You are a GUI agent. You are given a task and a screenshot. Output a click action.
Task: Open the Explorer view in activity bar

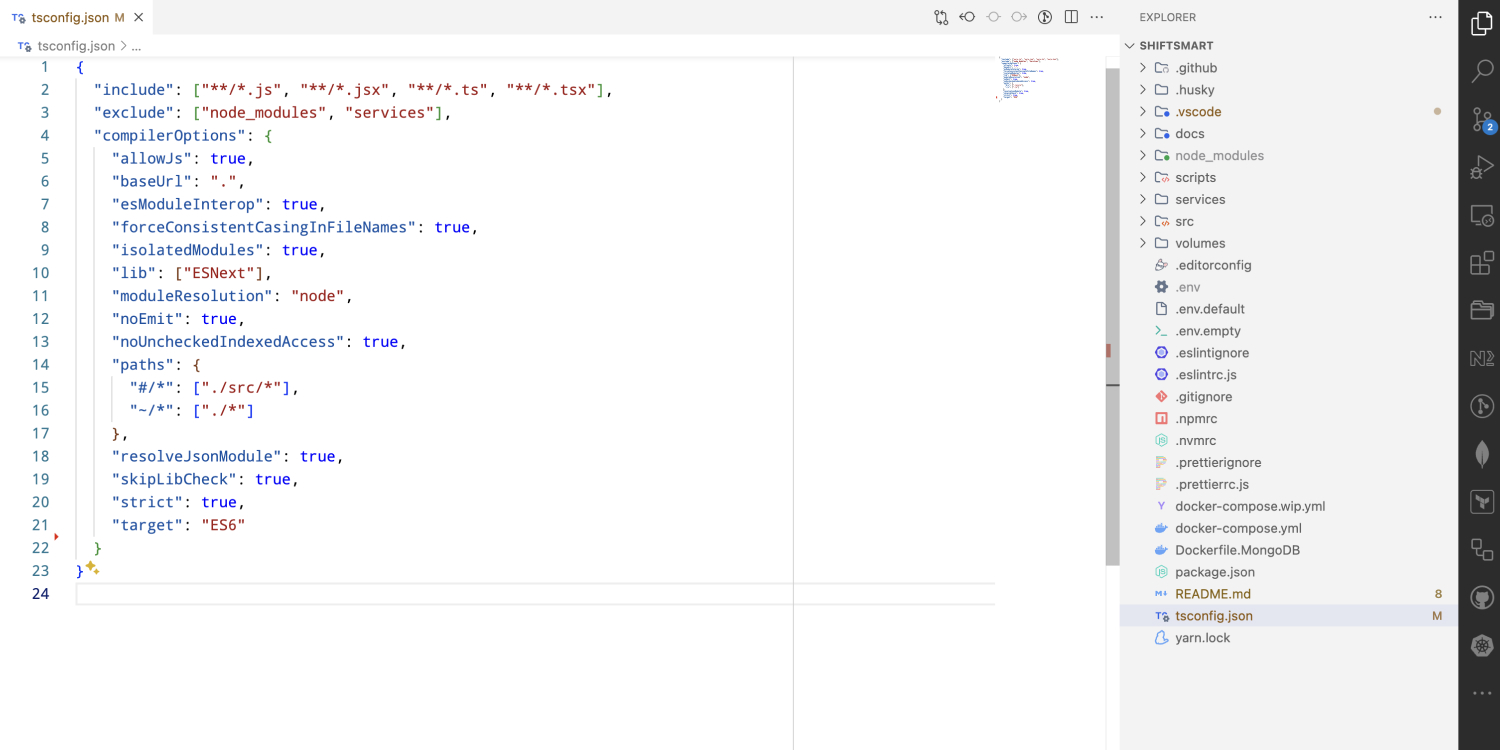(x=1481, y=25)
